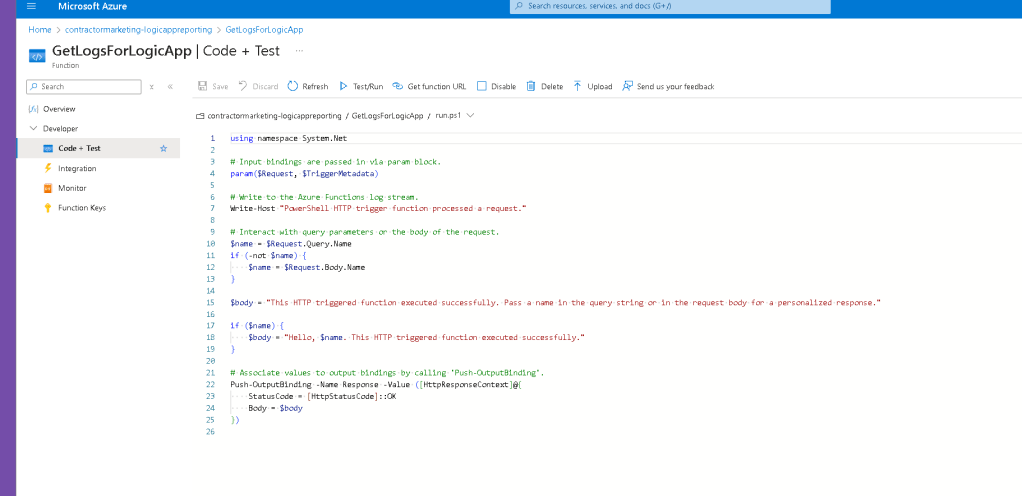
Task: Open the Integration menu item
Action: pyautogui.click(x=77, y=168)
